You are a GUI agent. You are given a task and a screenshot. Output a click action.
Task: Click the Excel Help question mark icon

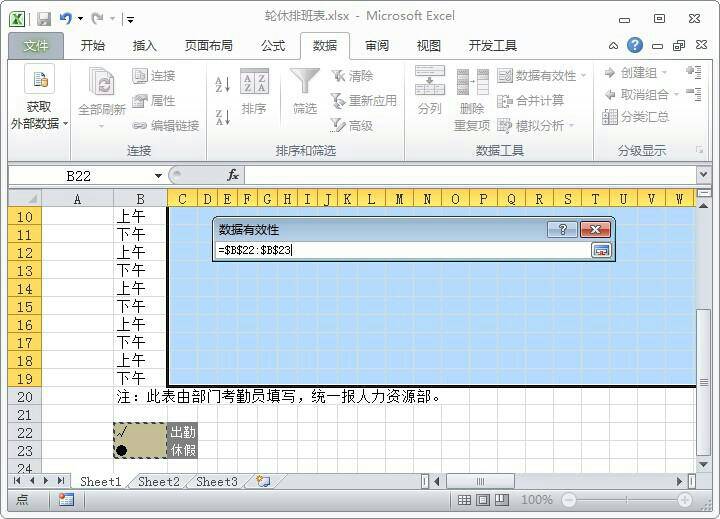(635, 45)
